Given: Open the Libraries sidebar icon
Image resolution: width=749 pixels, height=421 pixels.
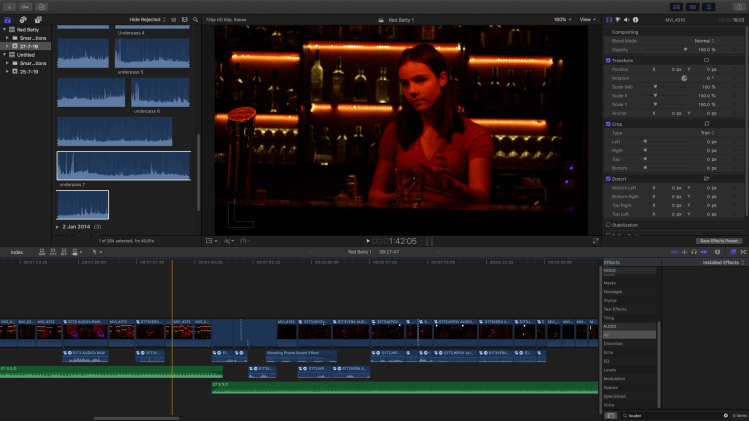Looking at the screenshot, I should click(x=8, y=19).
